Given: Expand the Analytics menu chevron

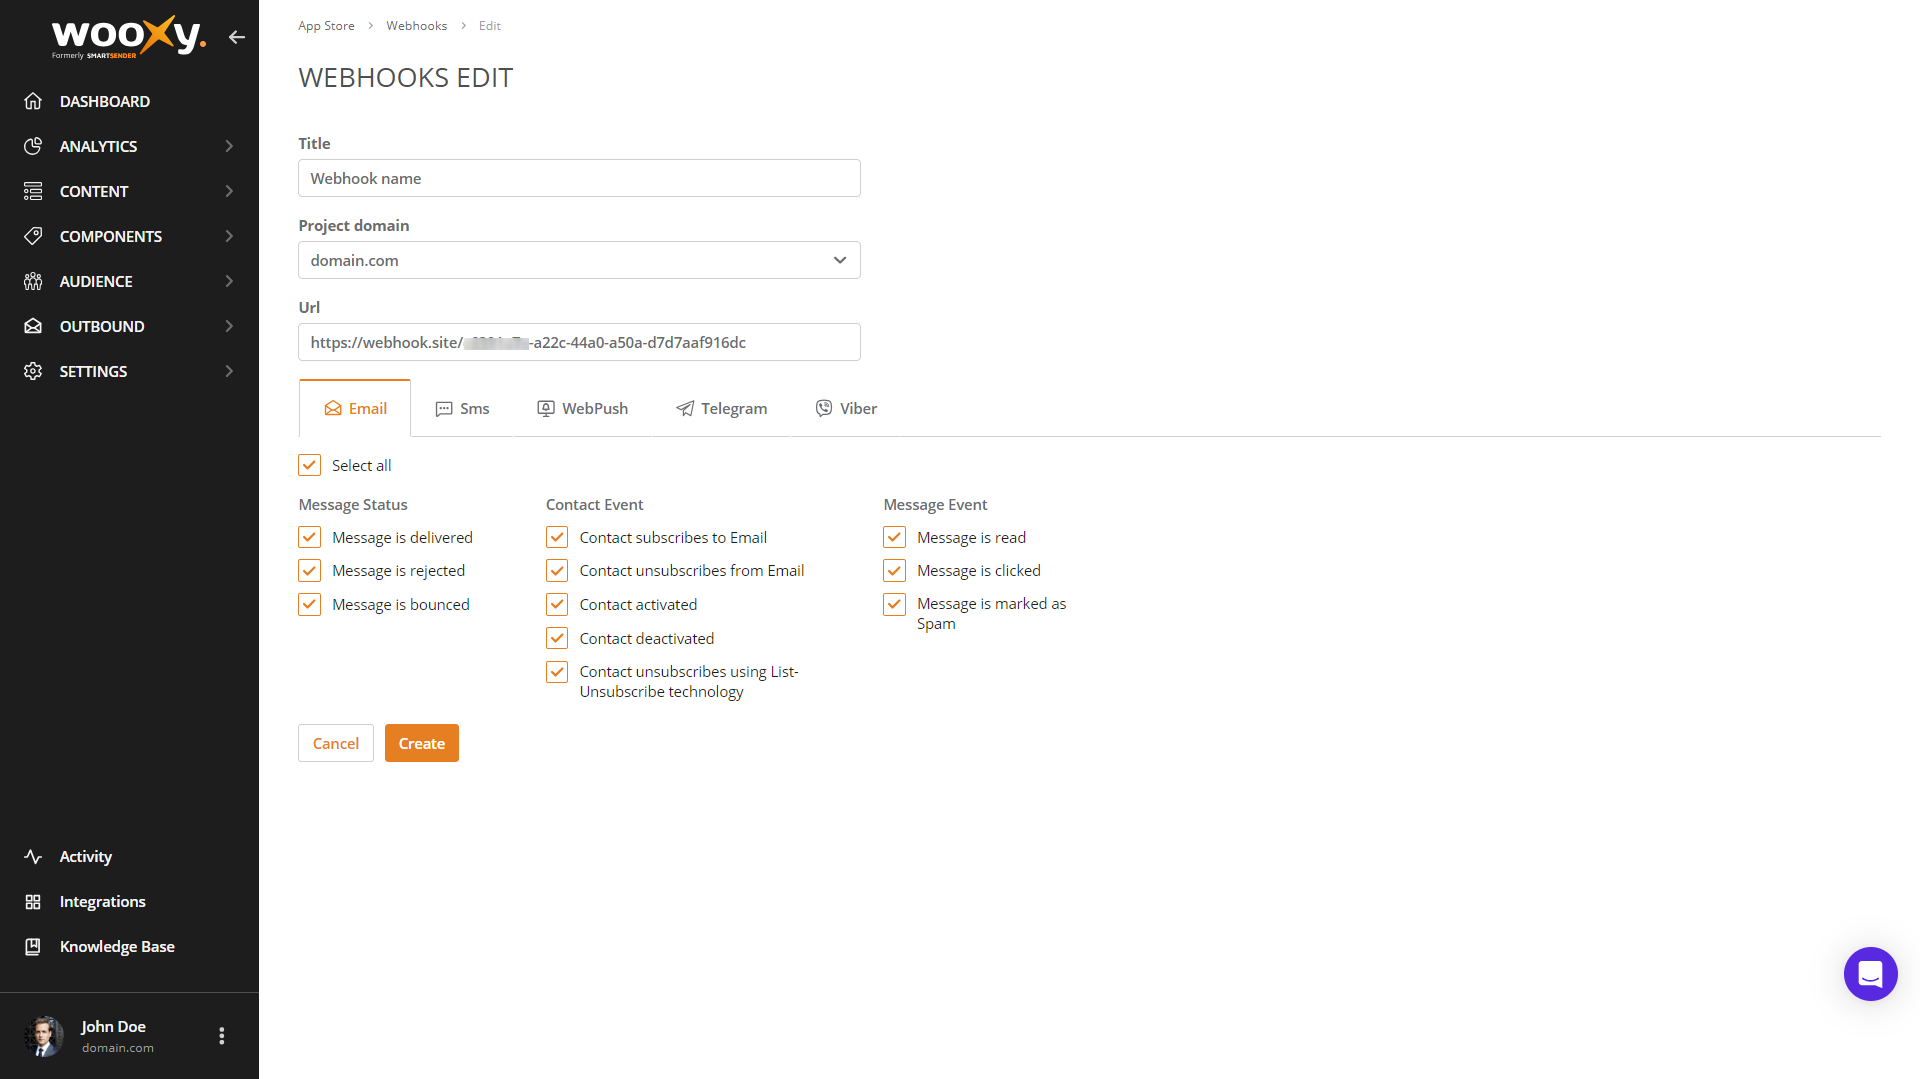Looking at the screenshot, I should pos(229,146).
